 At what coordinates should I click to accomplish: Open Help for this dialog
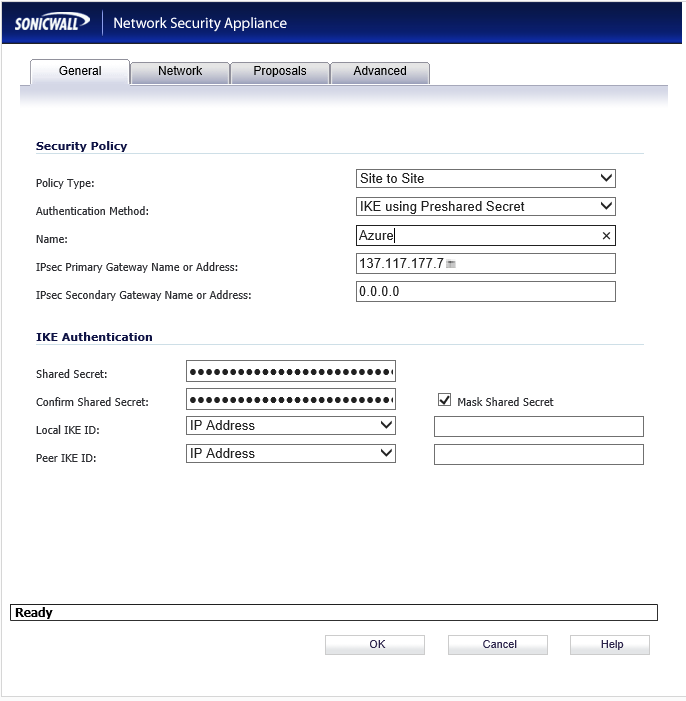coord(611,645)
